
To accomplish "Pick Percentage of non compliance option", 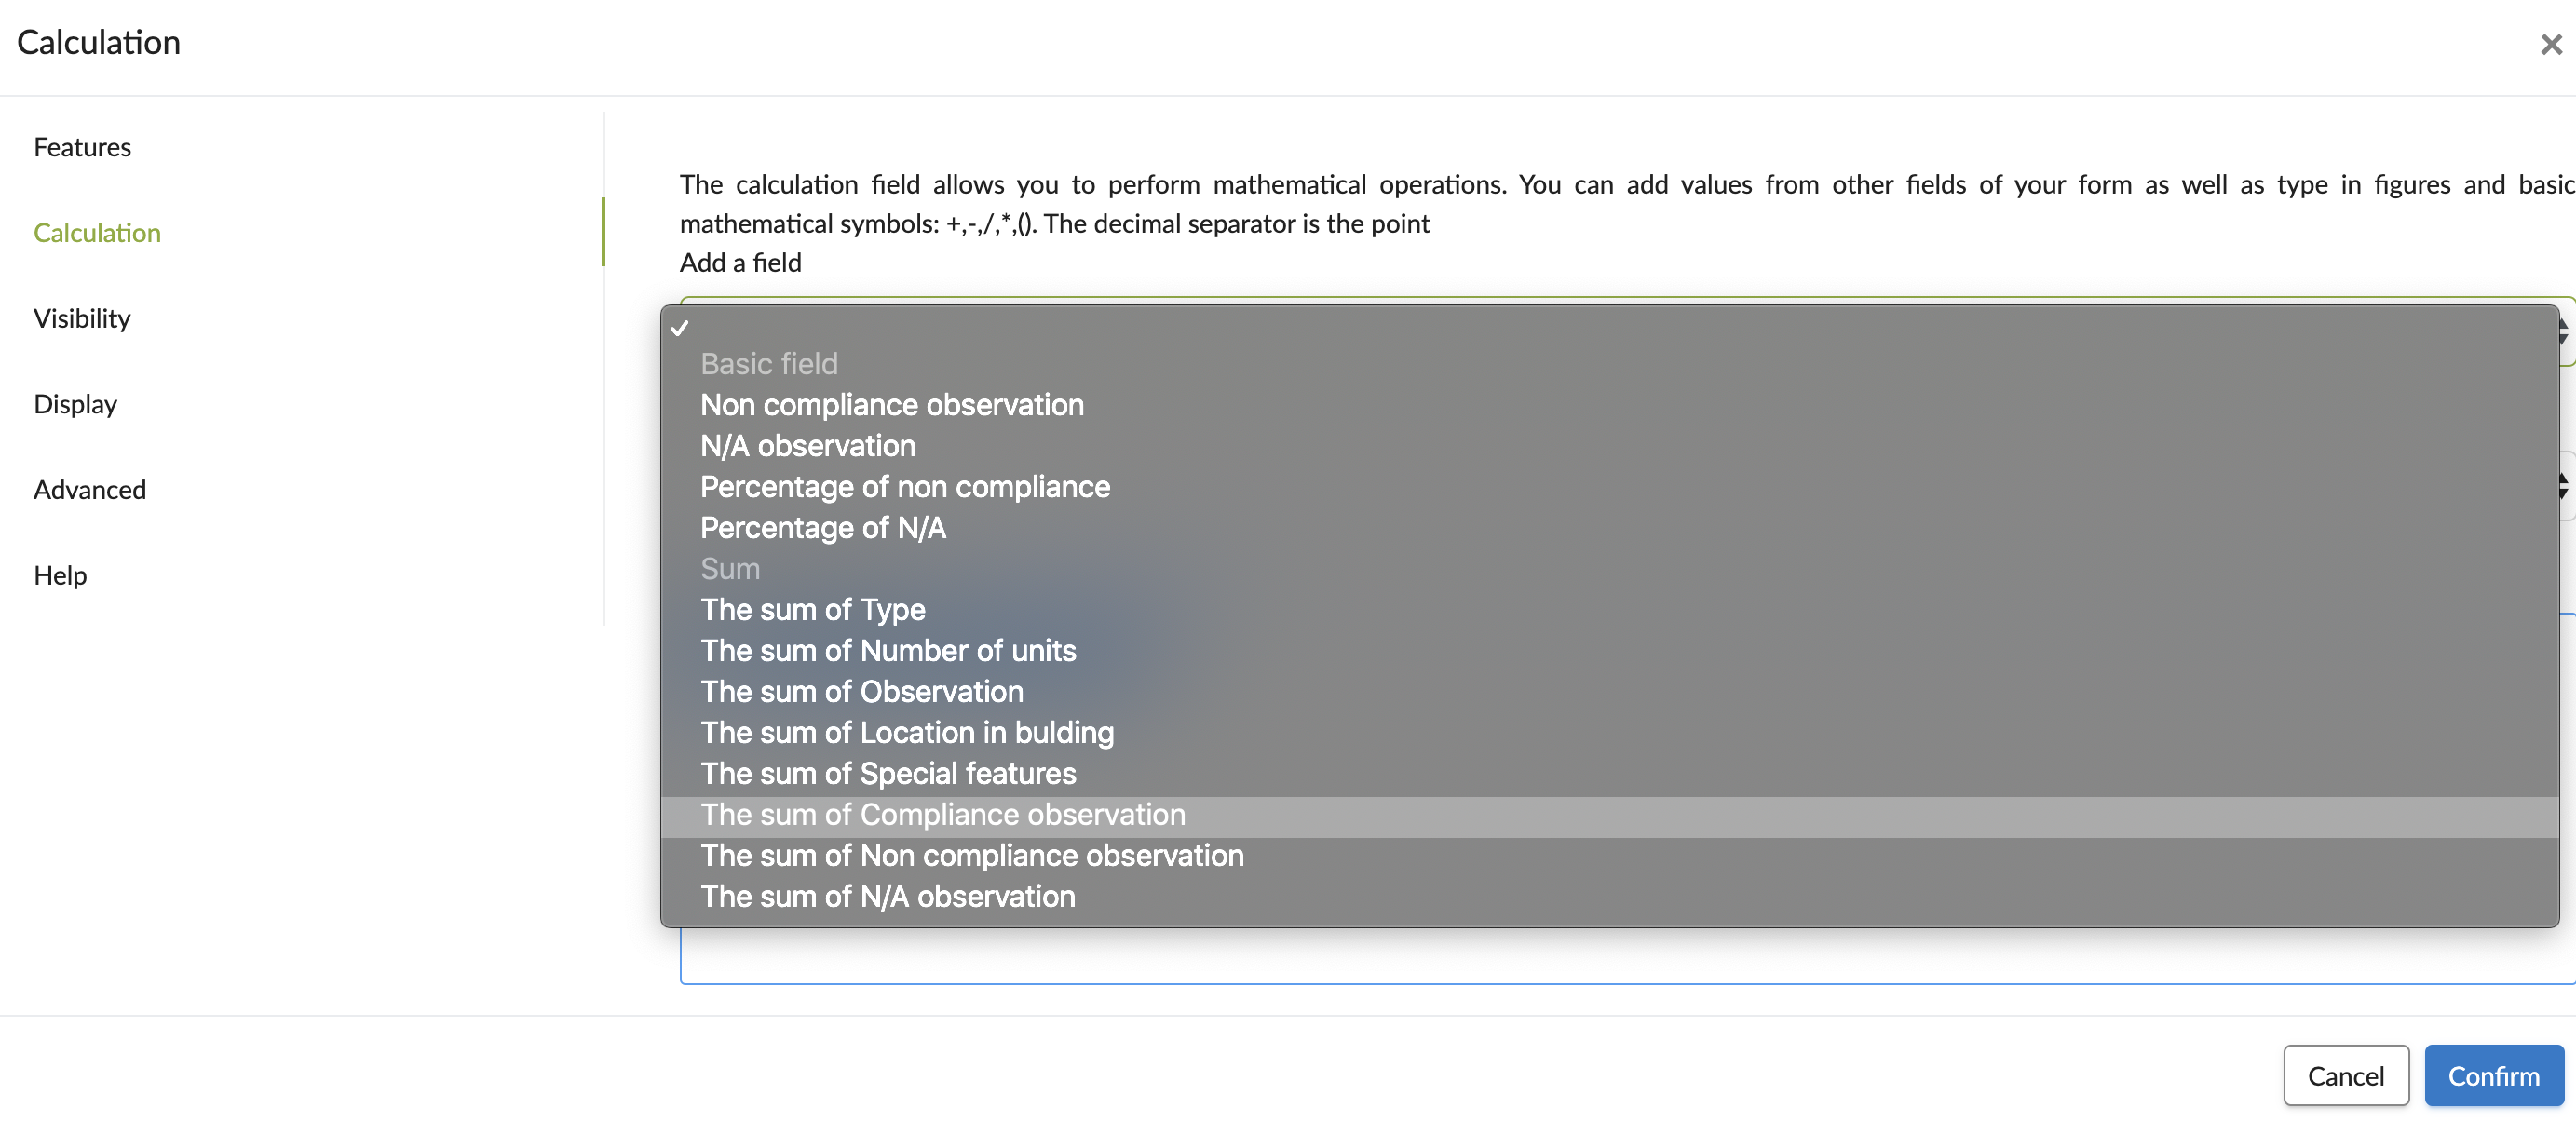I will point(904,487).
